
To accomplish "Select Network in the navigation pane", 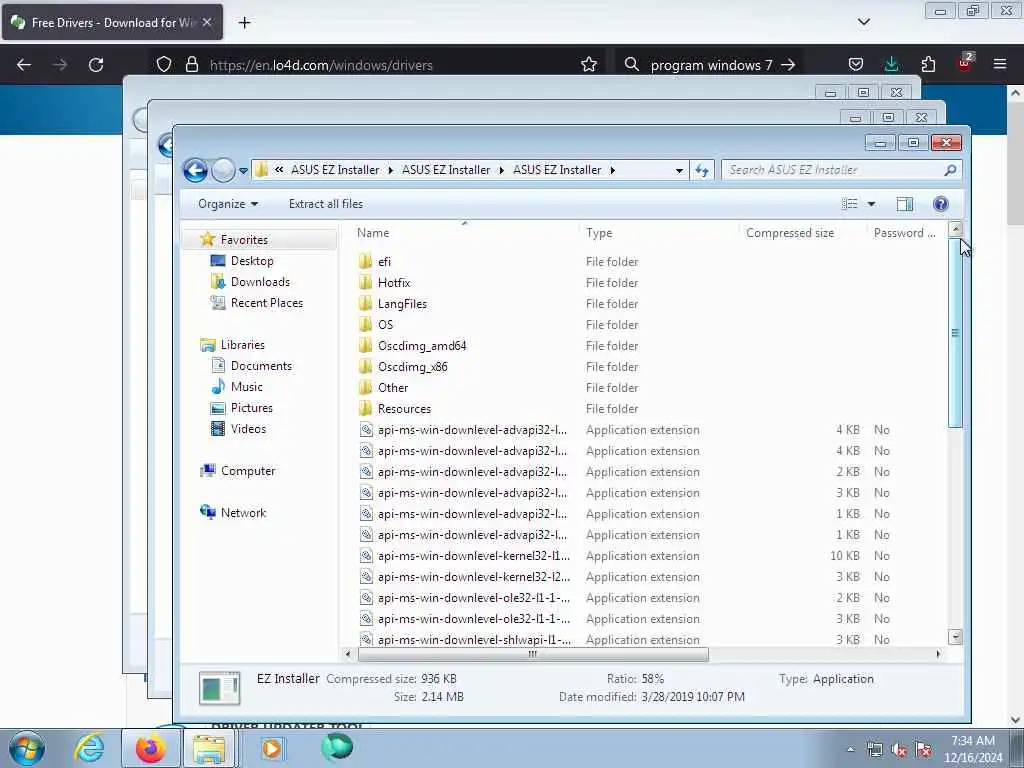I will (x=243, y=513).
